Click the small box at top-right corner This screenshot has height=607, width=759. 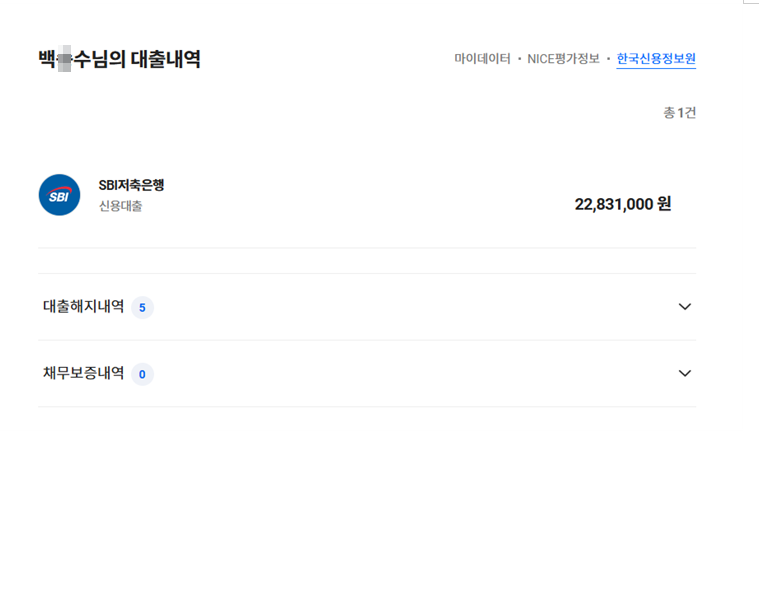[x=751, y=1]
